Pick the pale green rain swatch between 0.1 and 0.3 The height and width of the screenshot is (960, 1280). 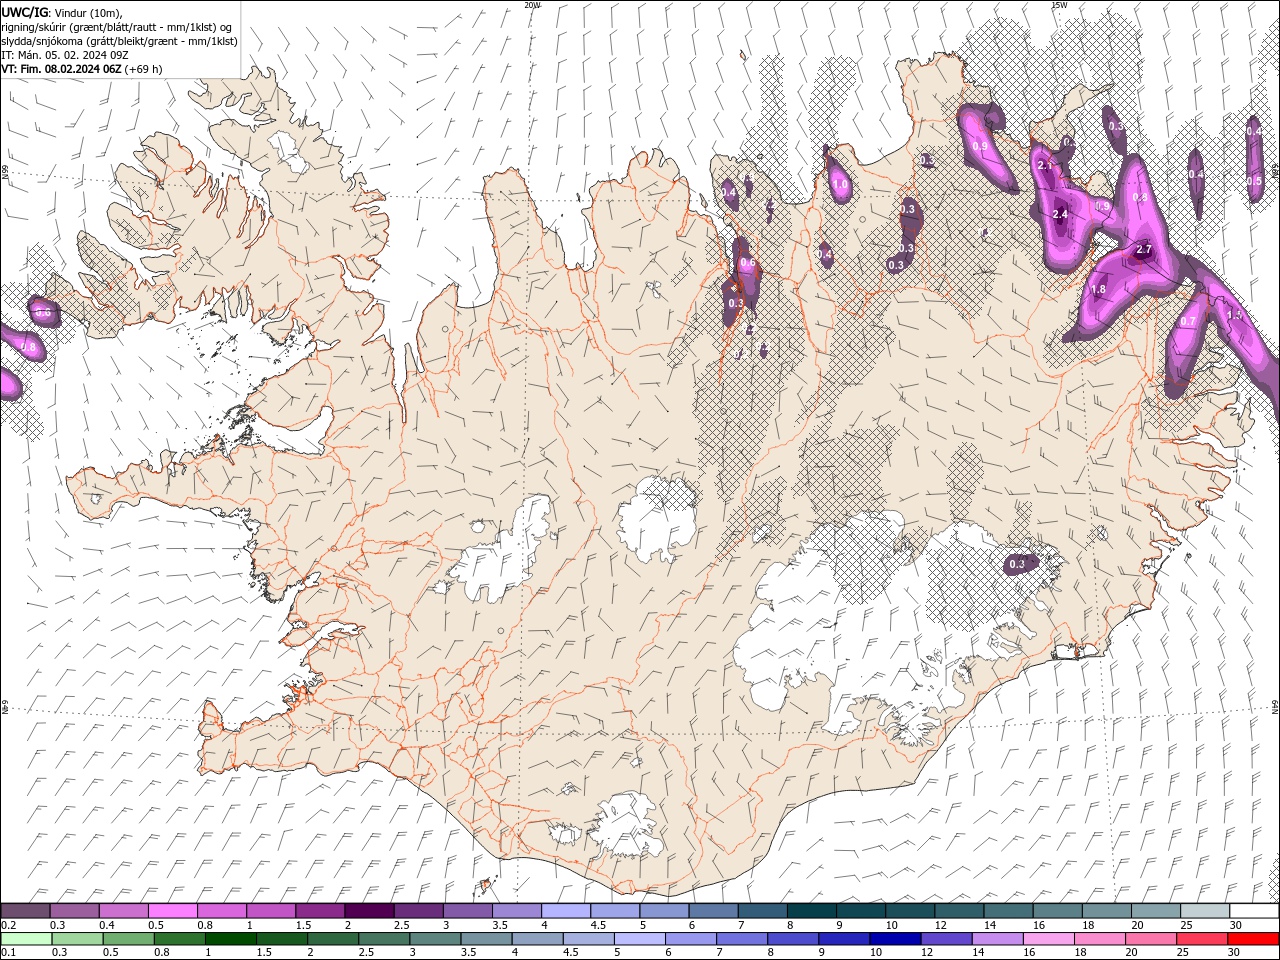(x=26, y=939)
